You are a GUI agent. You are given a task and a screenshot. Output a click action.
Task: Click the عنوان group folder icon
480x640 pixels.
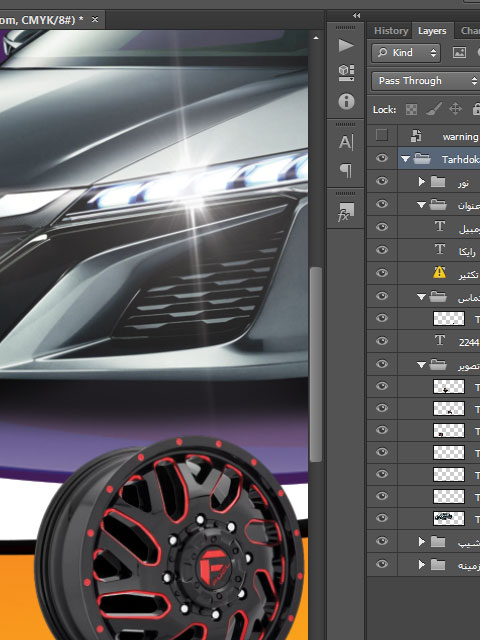tap(438, 204)
